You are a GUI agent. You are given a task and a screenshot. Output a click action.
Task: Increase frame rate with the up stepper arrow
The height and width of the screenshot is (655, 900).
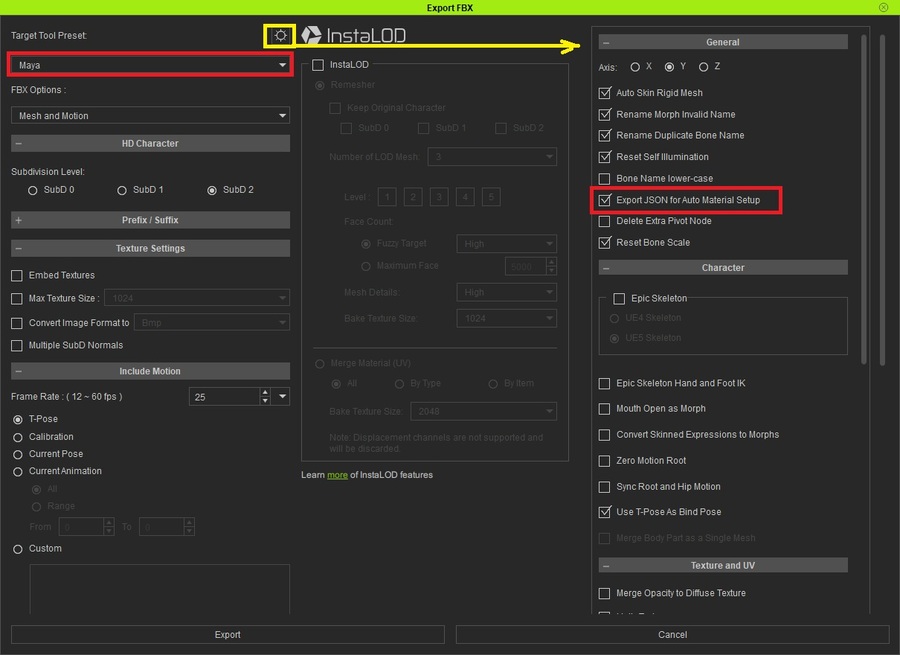265,393
